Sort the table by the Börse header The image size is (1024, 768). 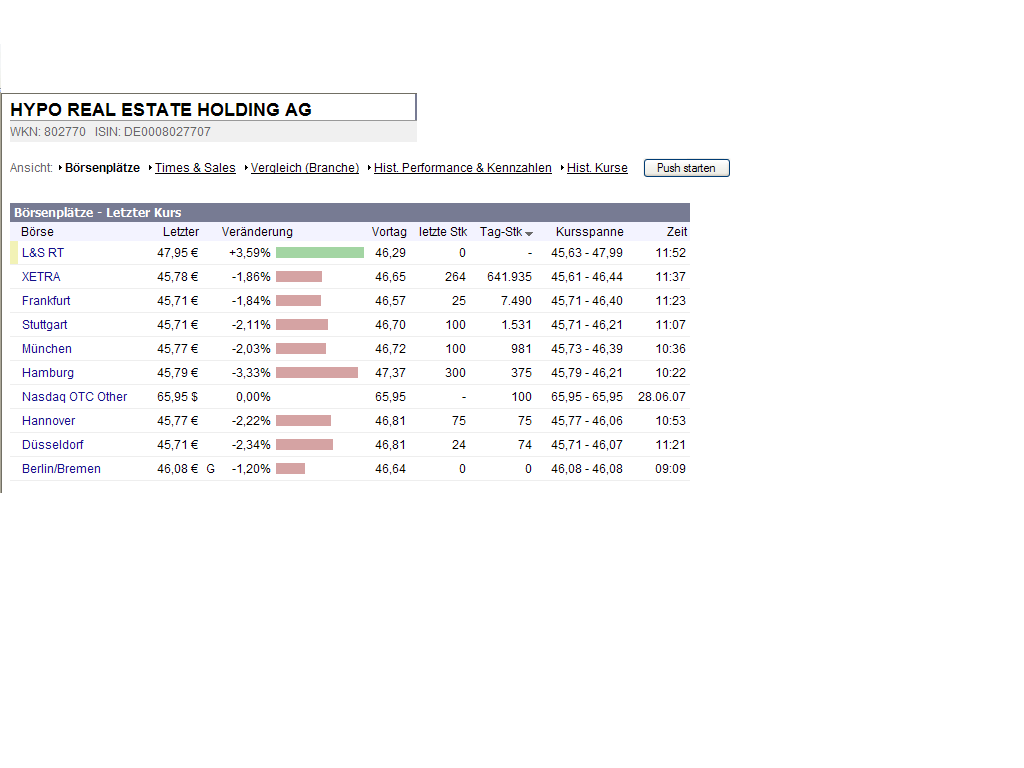37,231
